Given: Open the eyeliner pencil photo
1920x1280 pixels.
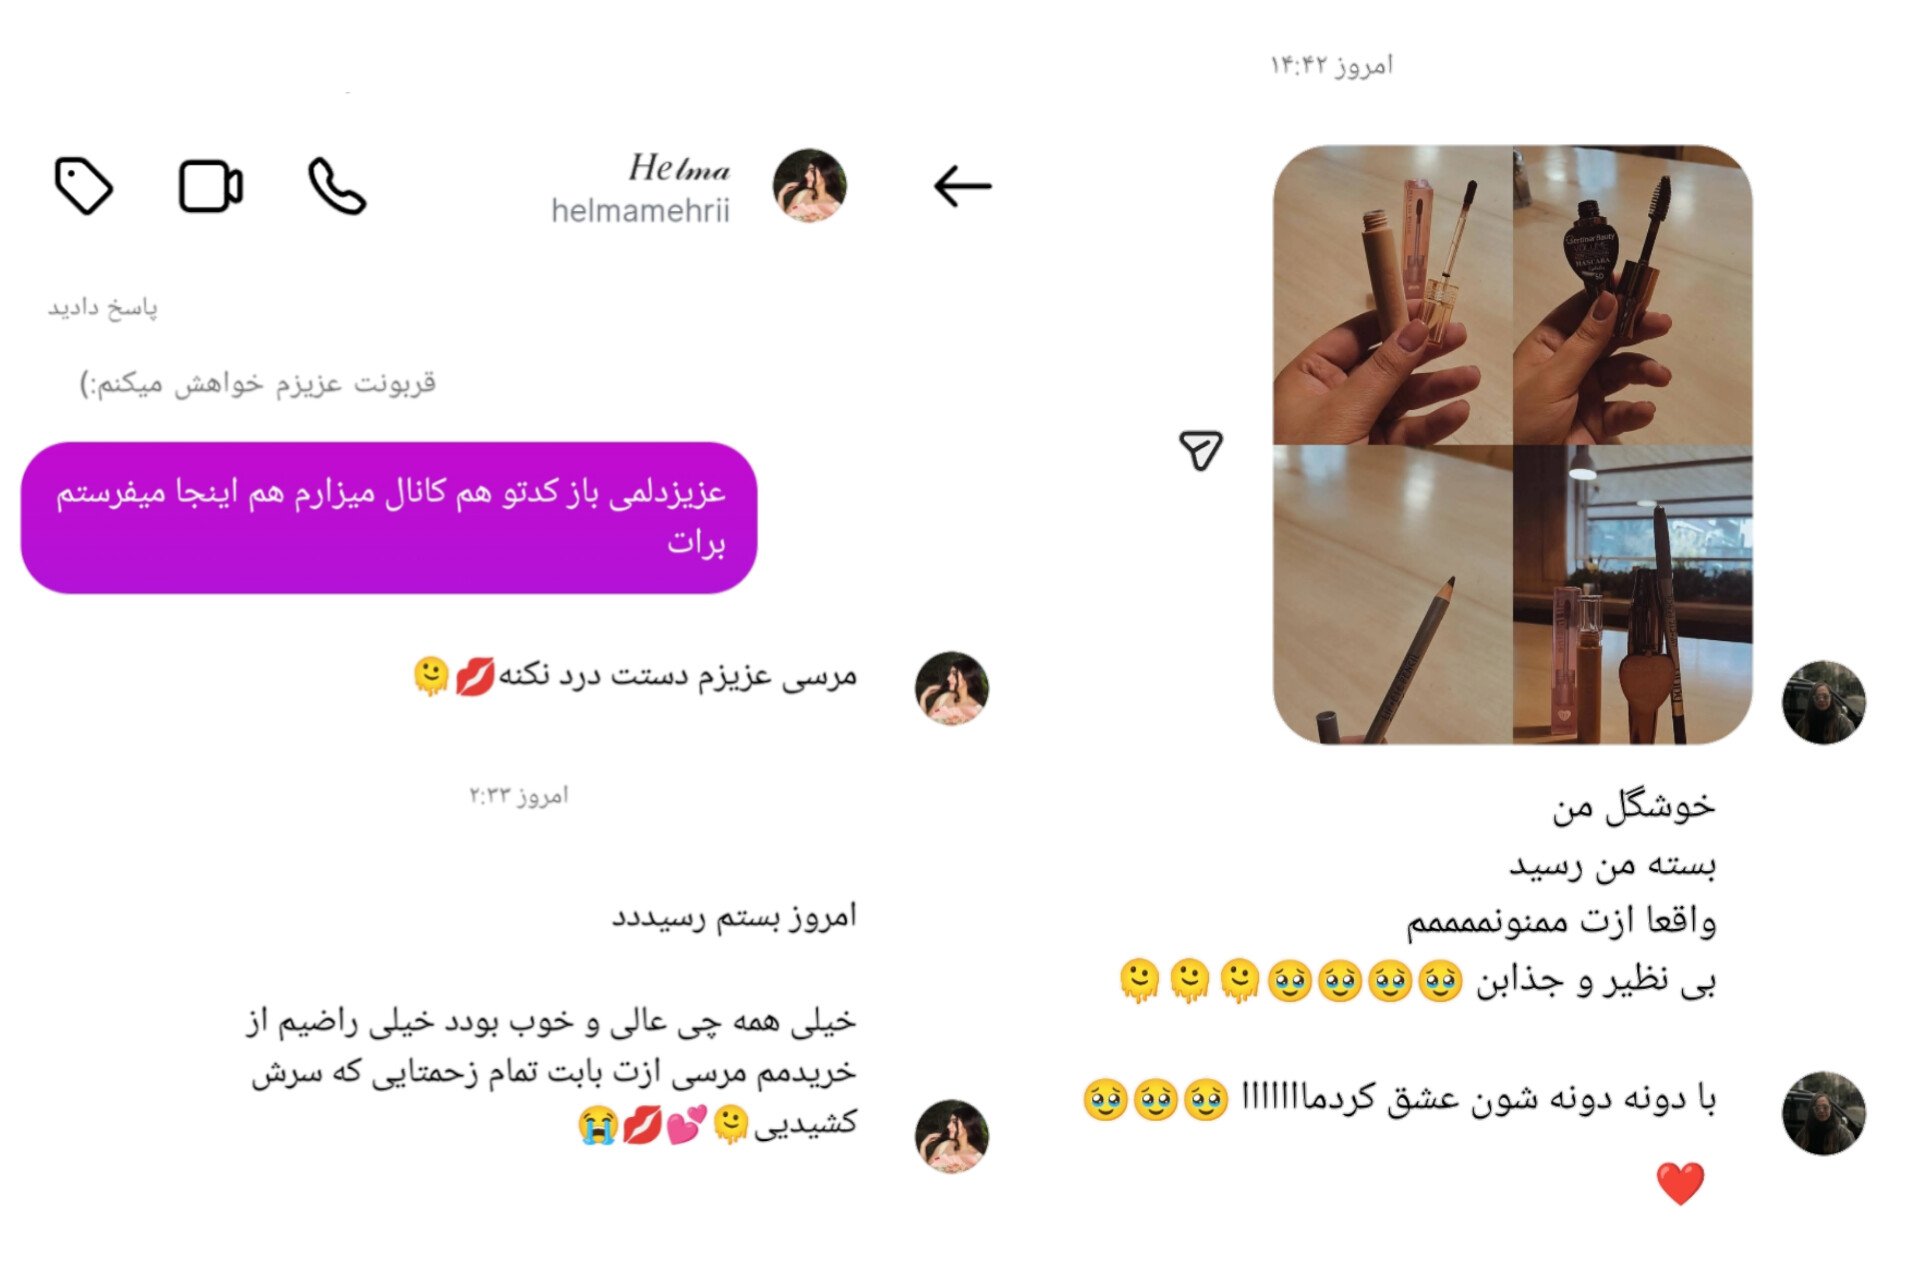Looking at the screenshot, I should click(1392, 595).
